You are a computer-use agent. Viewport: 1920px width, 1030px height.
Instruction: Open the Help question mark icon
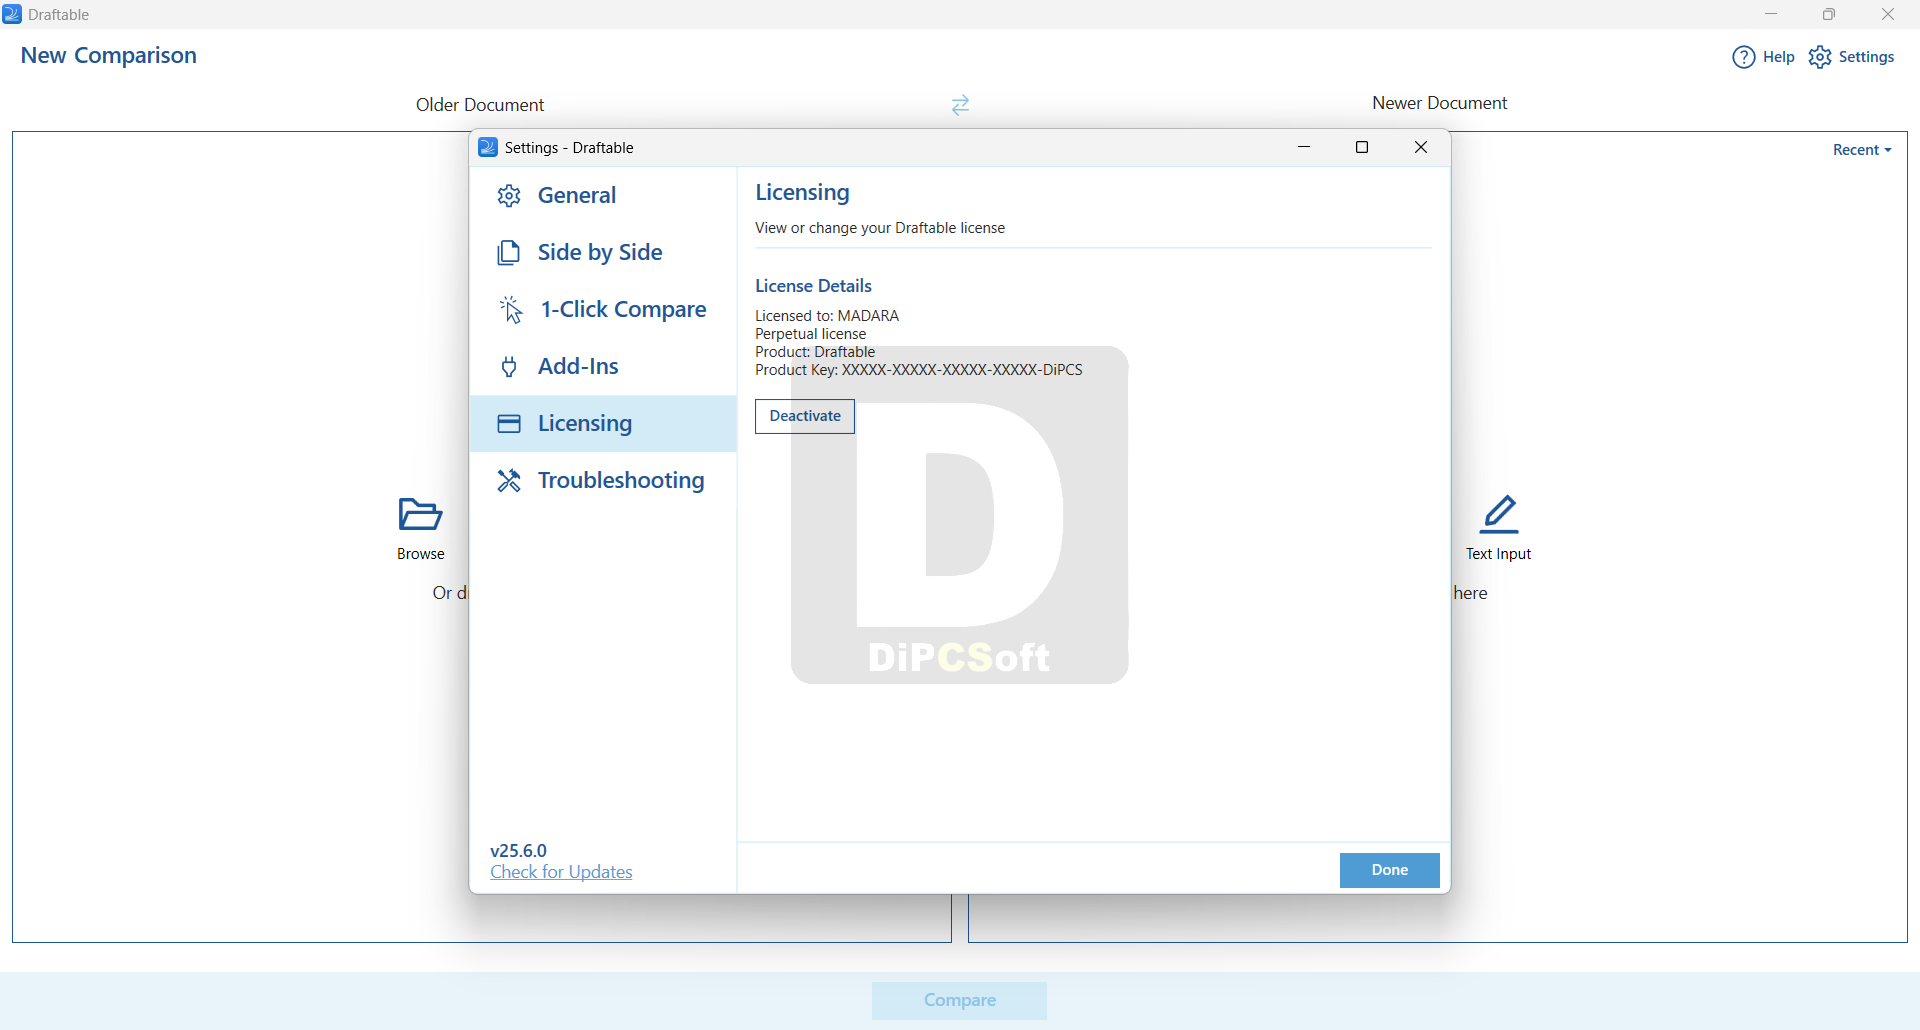tap(1744, 57)
